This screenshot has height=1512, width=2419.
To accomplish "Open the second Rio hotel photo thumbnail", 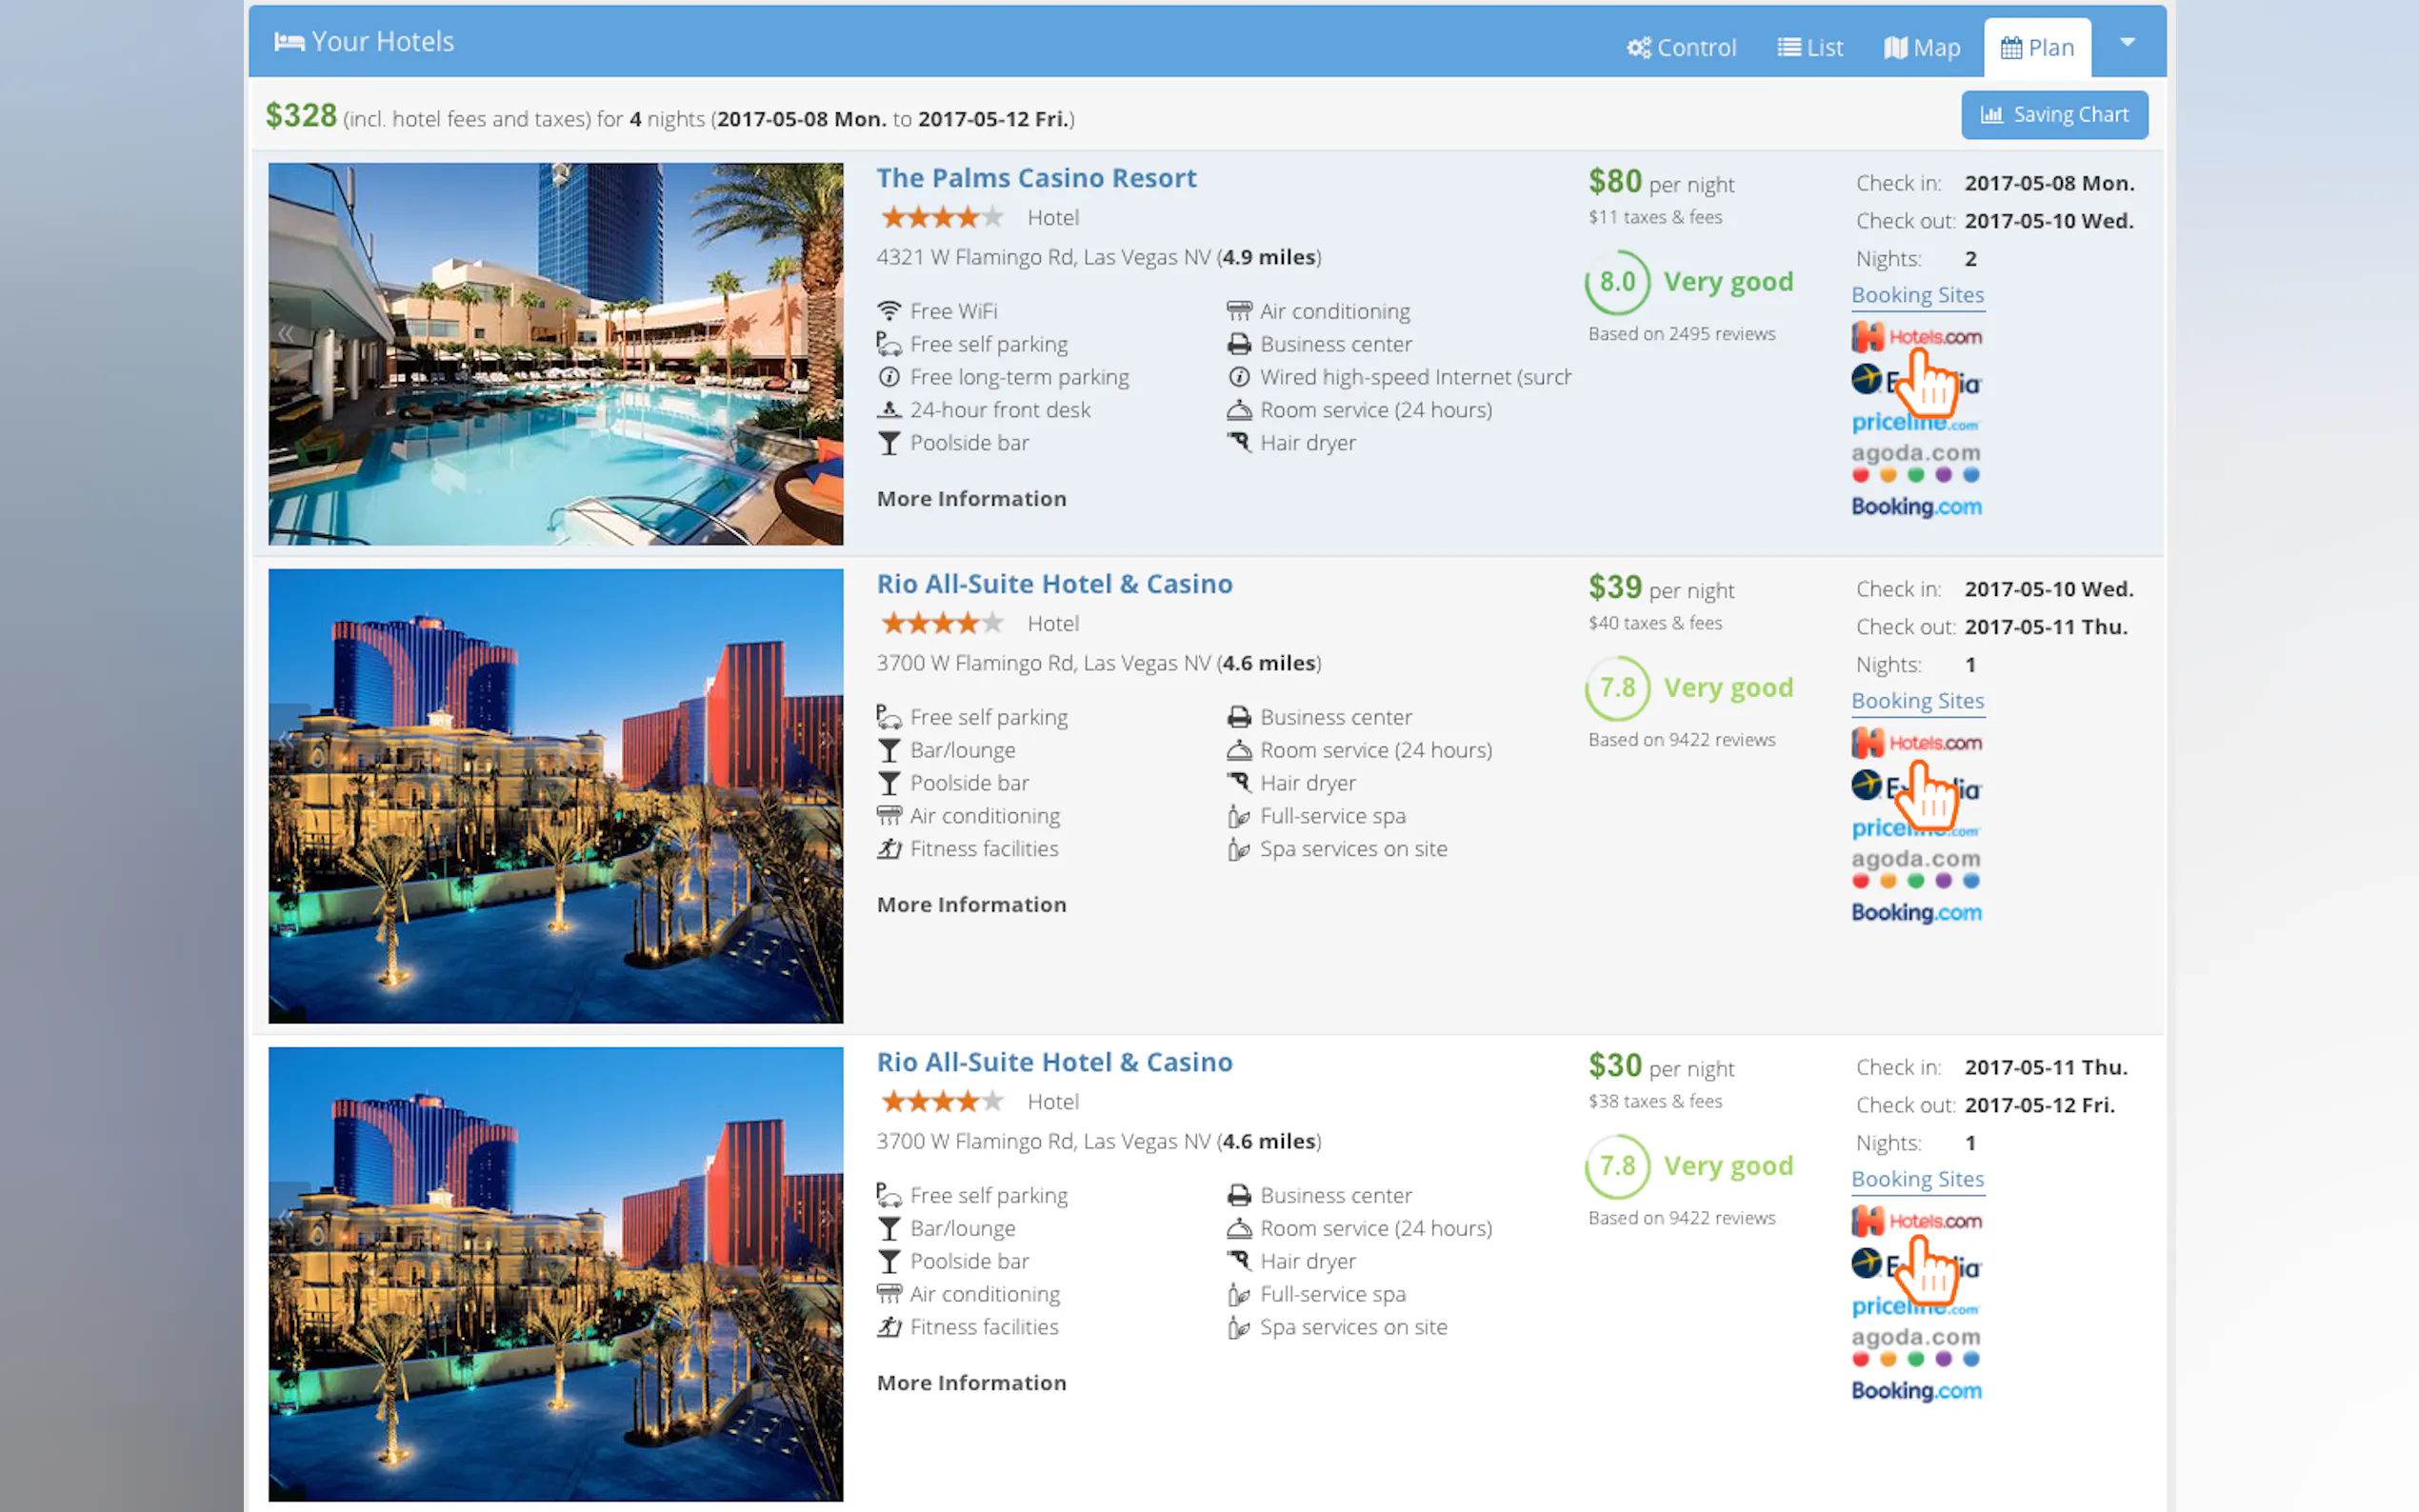I will click(x=555, y=1273).
